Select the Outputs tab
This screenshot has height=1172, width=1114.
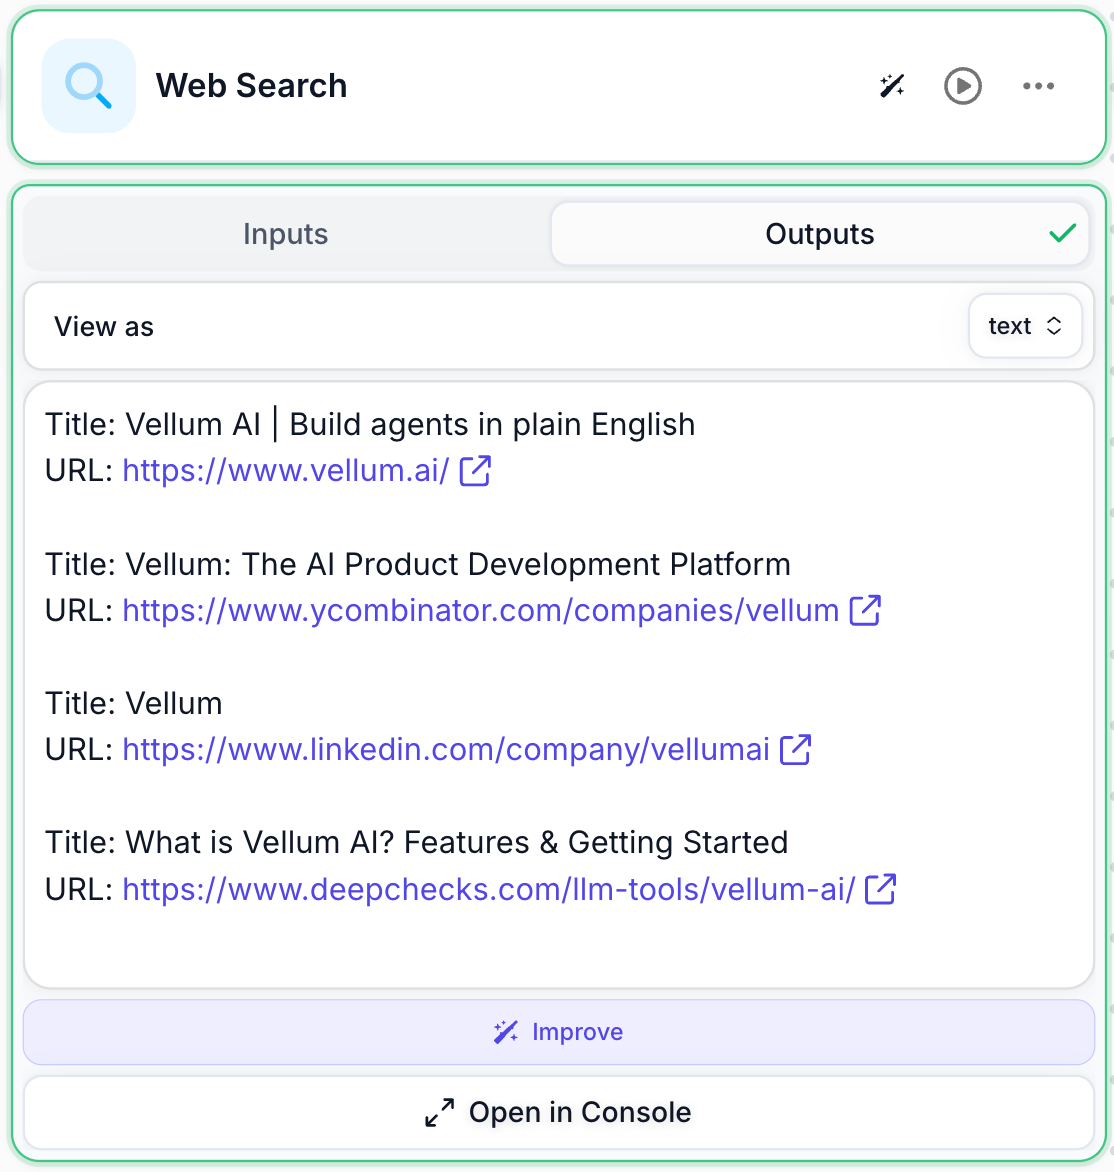point(819,233)
